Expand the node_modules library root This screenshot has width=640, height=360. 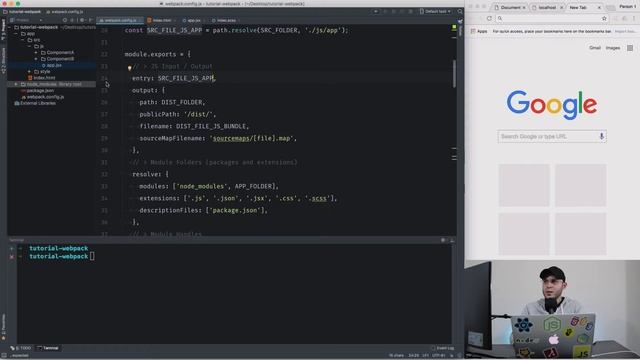point(16,84)
